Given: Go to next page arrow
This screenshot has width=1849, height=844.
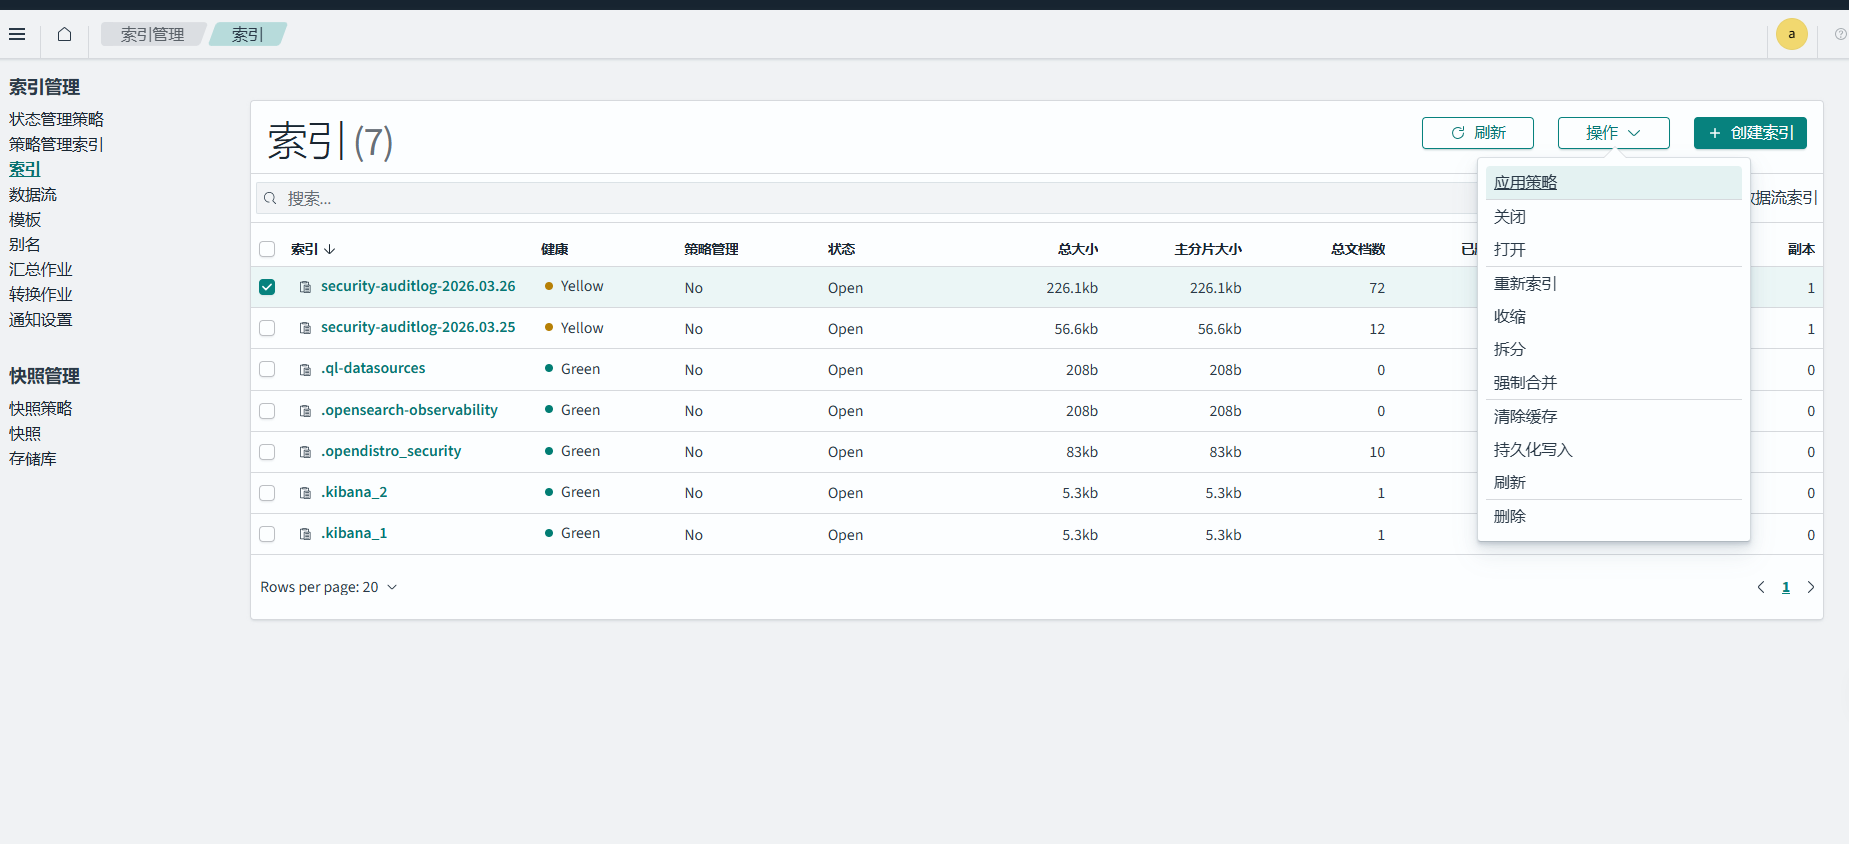Looking at the screenshot, I should [1810, 587].
